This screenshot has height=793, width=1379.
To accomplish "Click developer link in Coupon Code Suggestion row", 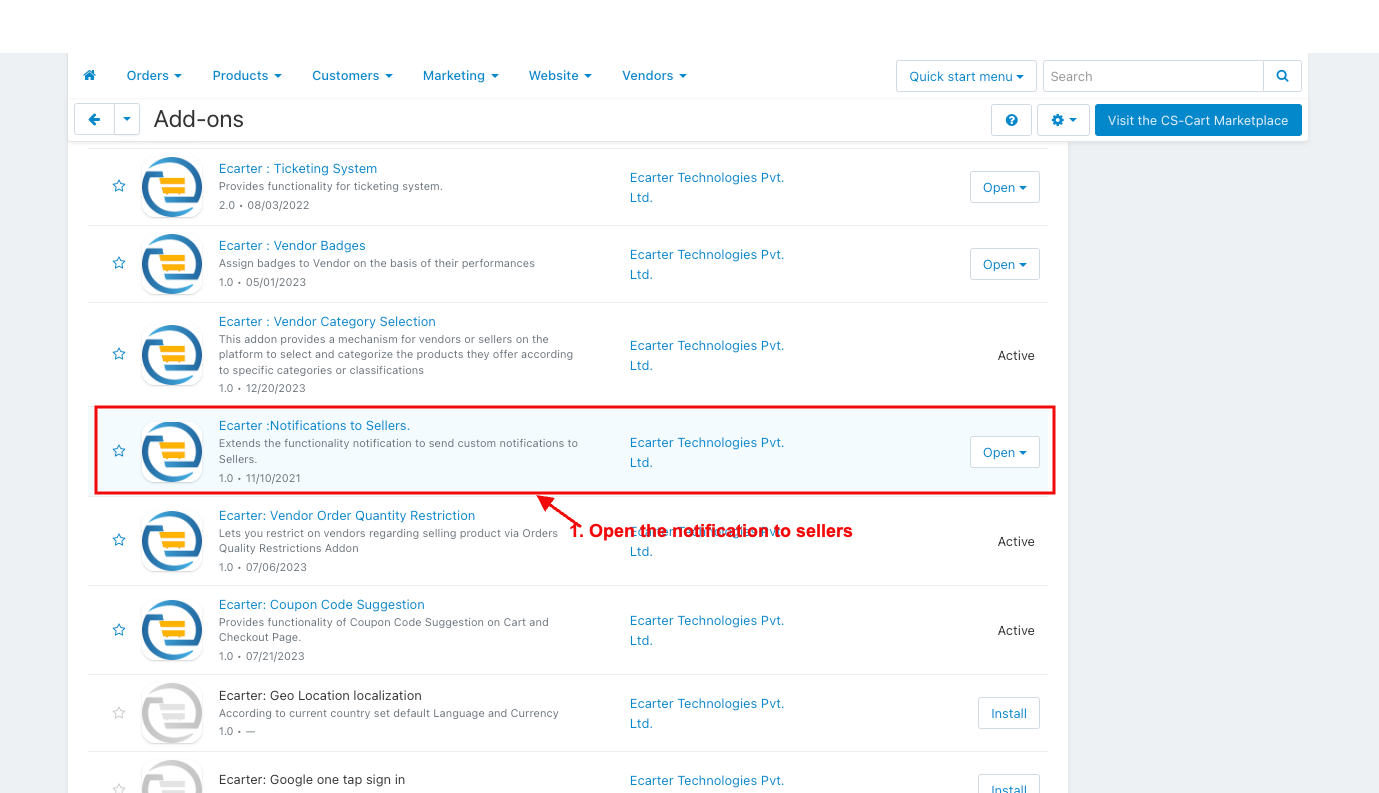I will tap(707, 630).
